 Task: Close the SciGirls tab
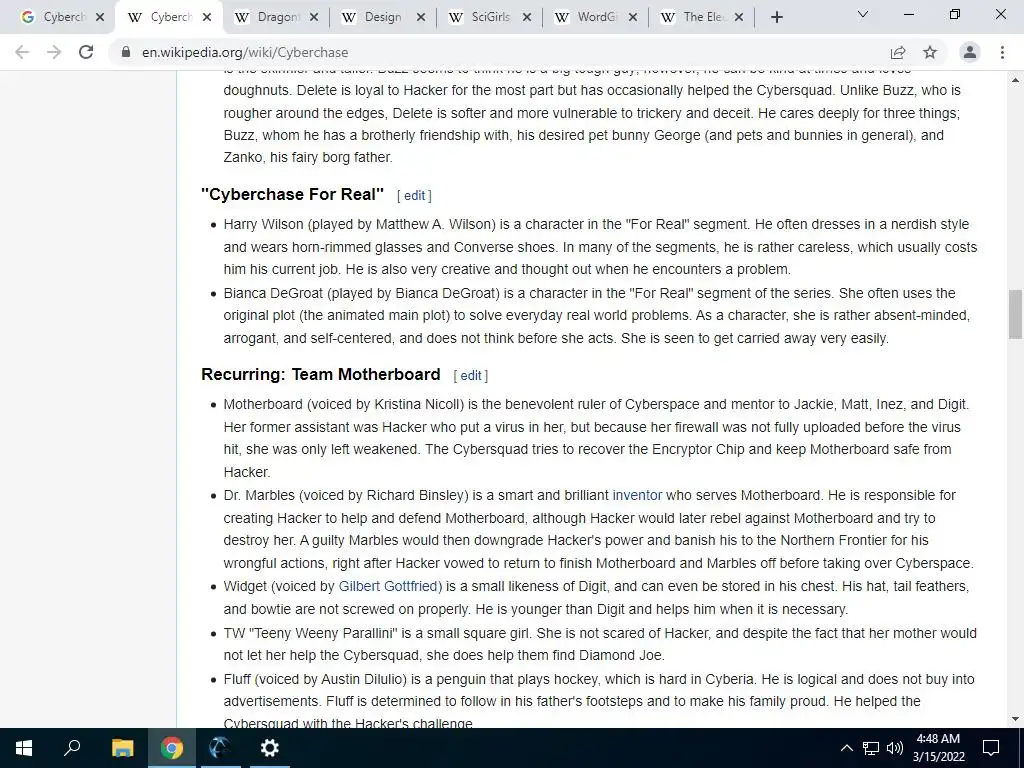(528, 18)
